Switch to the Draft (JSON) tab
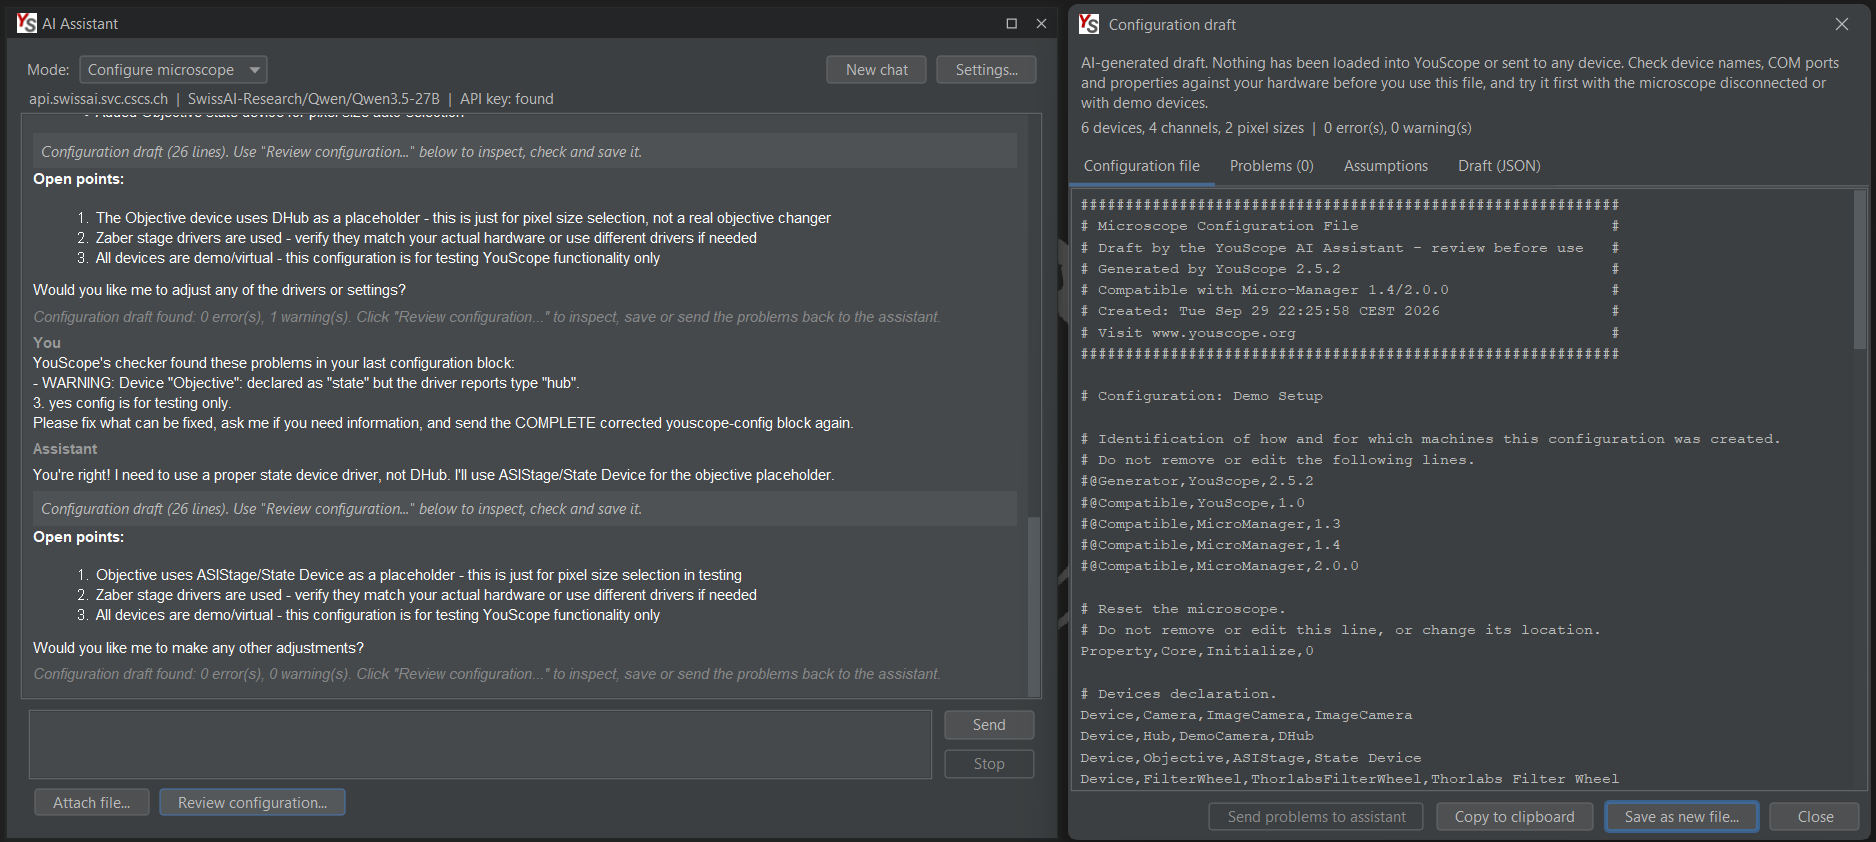The width and height of the screenshot is (1876, 842). (1498, 166)
